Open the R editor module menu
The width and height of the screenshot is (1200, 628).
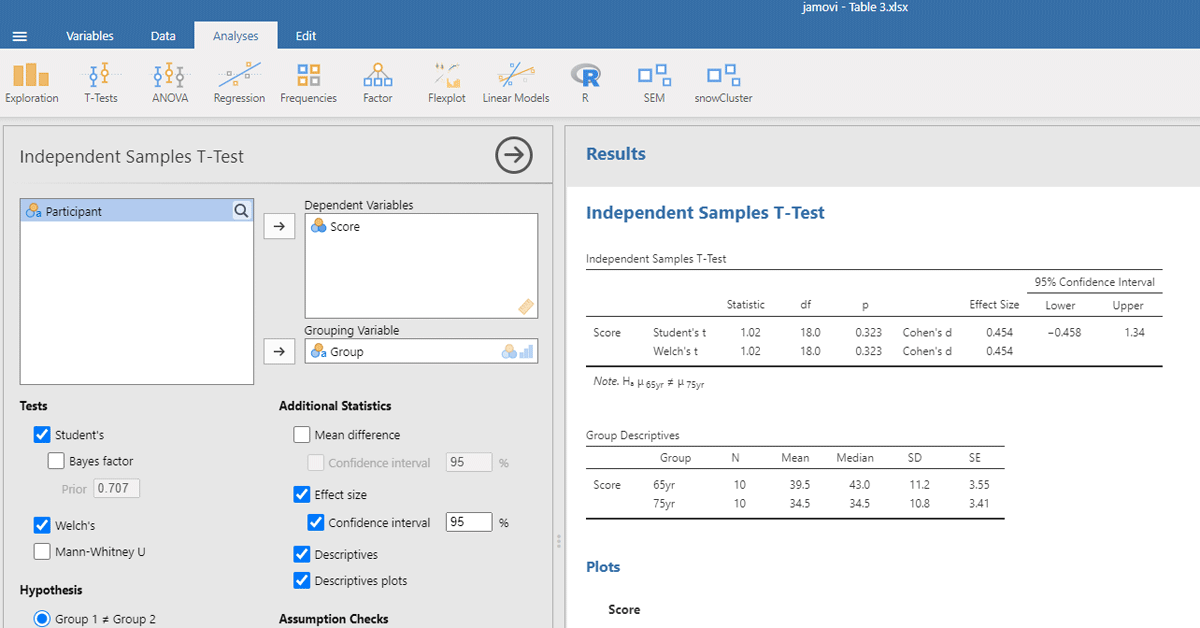[585, 82]
